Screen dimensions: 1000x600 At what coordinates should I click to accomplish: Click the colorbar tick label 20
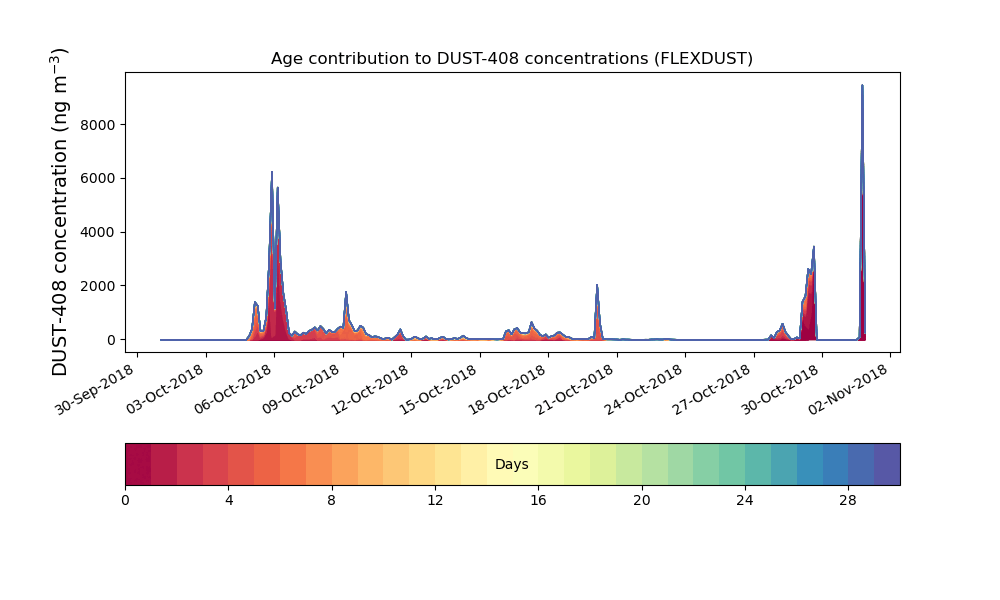pos(642,501)
